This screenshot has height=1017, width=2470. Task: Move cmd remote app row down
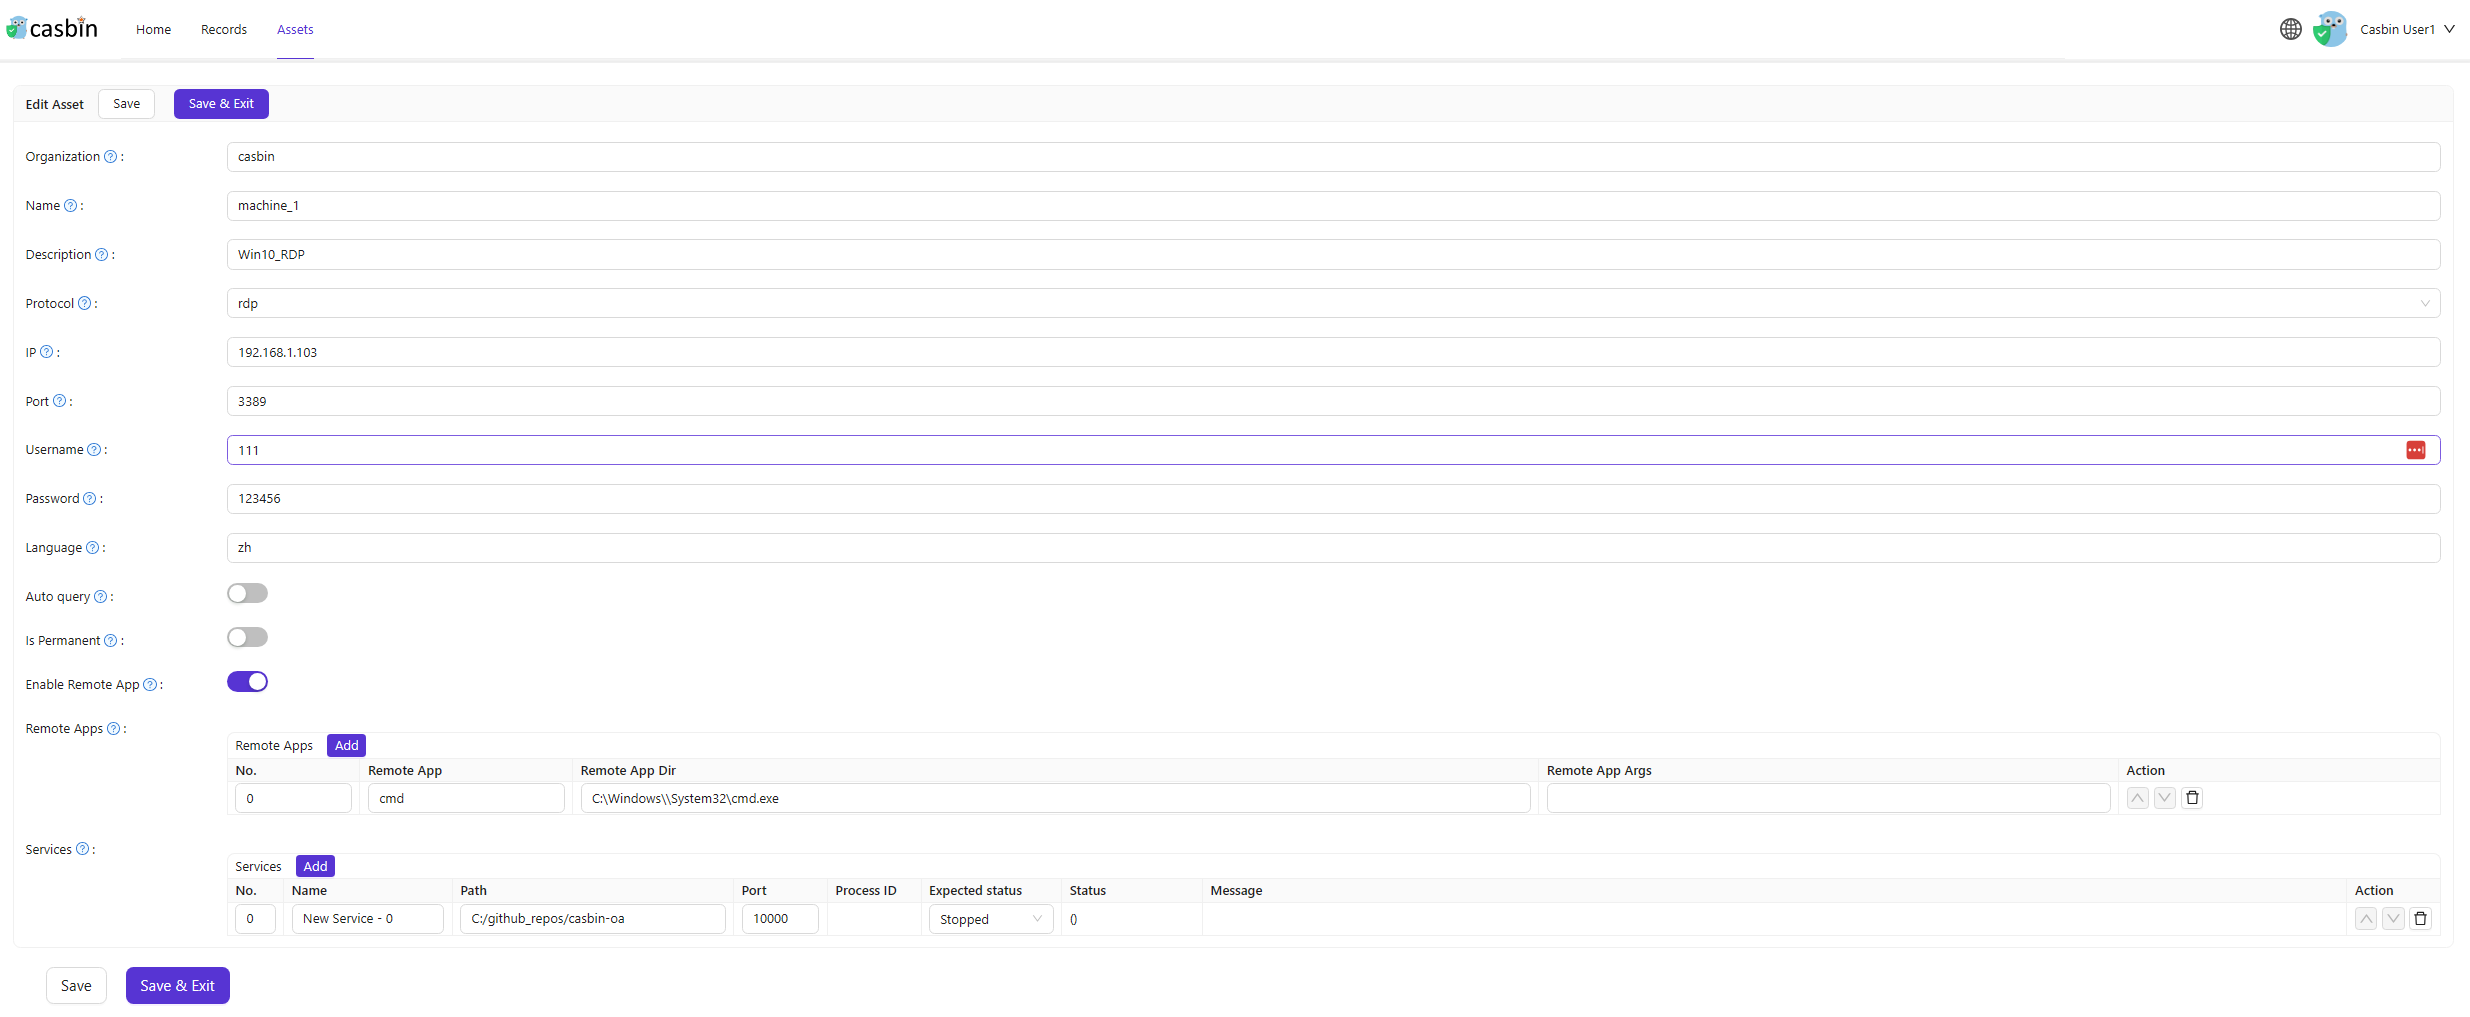[x=2165, y=798]
